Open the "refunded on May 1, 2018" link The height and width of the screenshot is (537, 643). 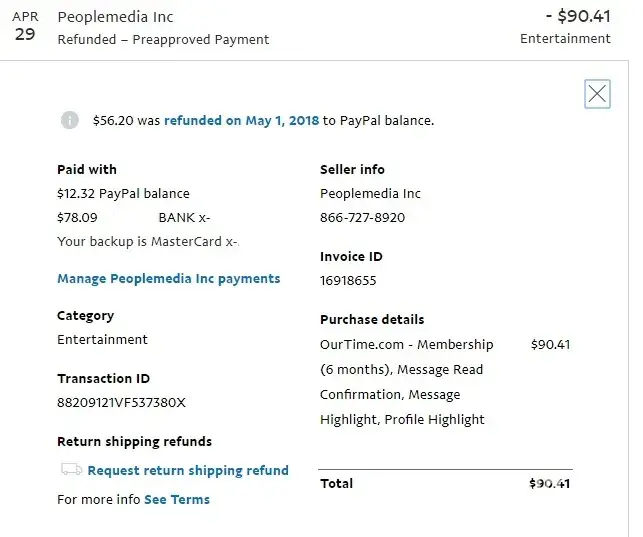coord(242,120)
